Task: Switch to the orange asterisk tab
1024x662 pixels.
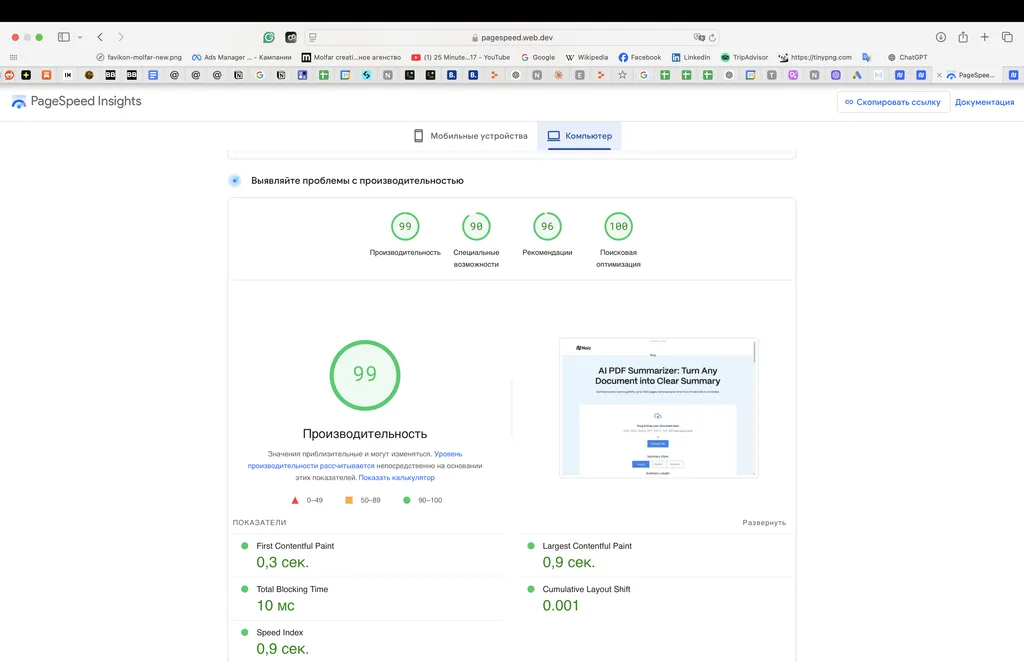Action: coord(558,75)
